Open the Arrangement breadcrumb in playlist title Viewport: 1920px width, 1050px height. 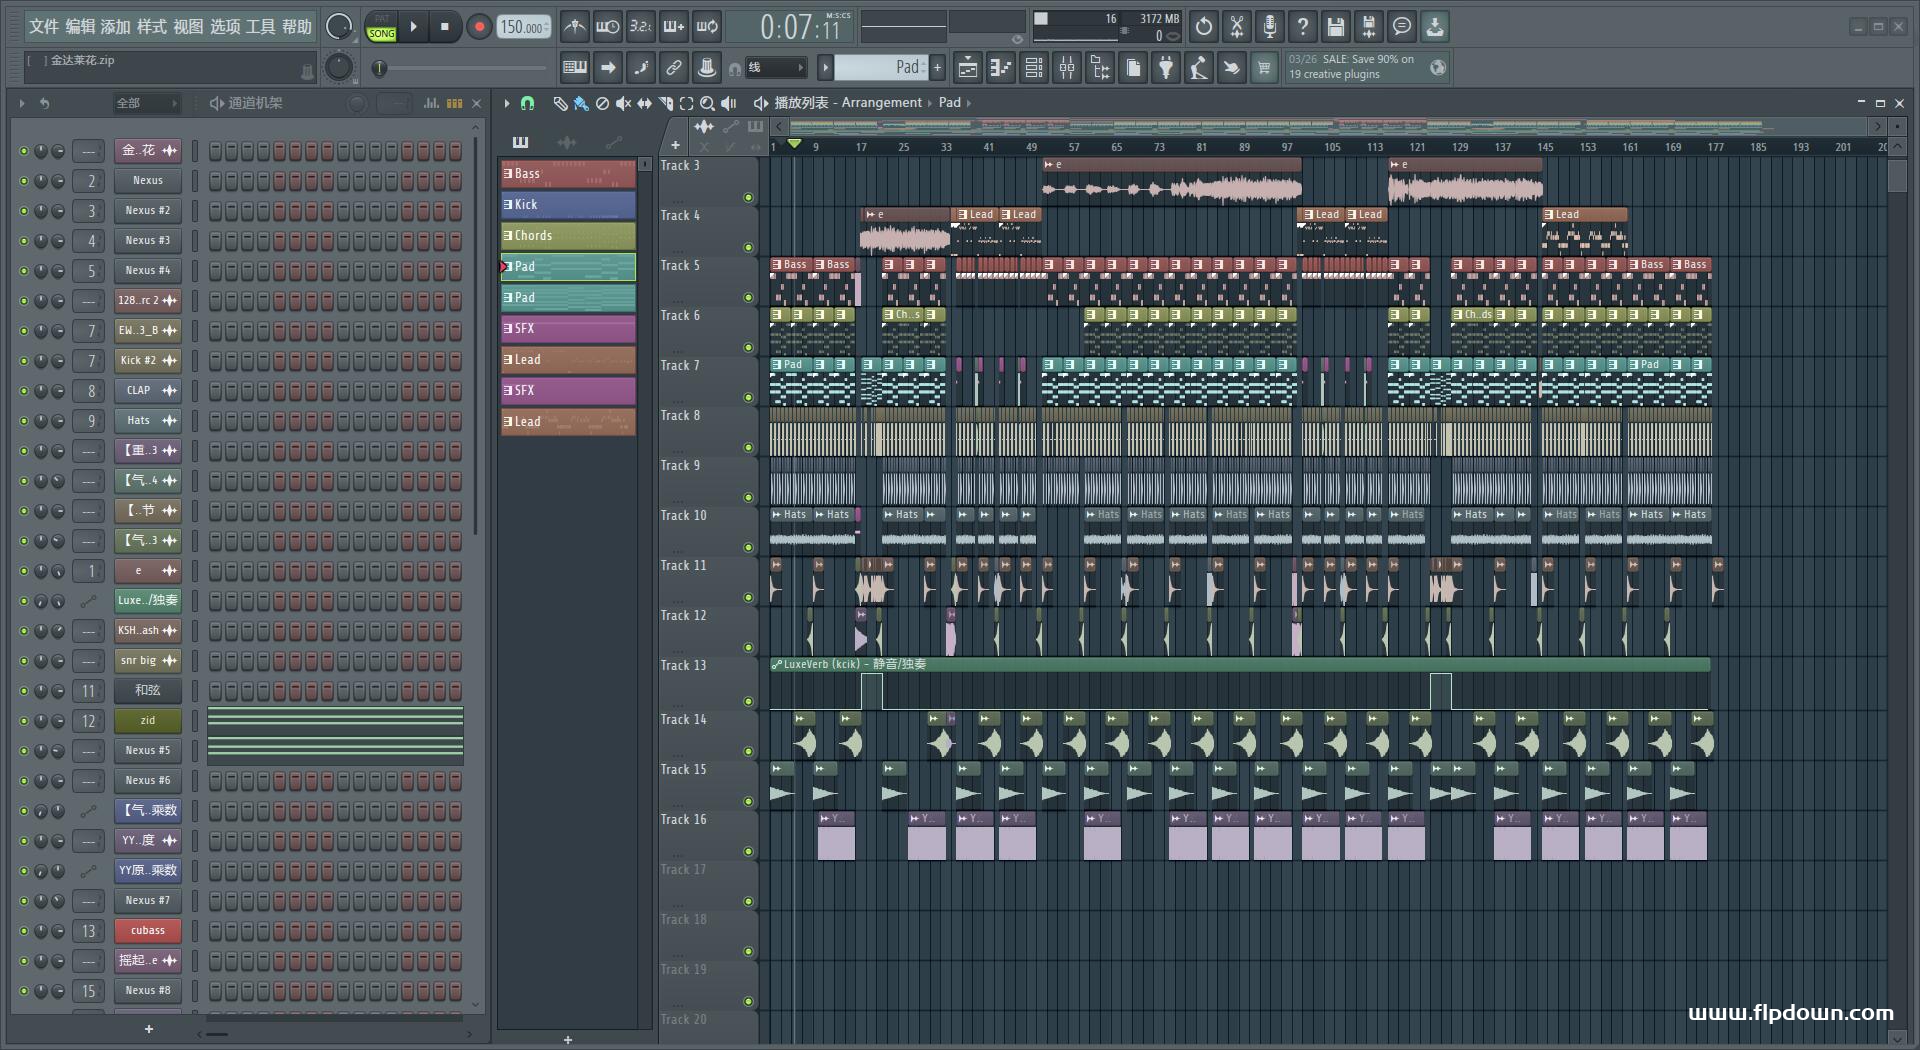pos(881,102)
